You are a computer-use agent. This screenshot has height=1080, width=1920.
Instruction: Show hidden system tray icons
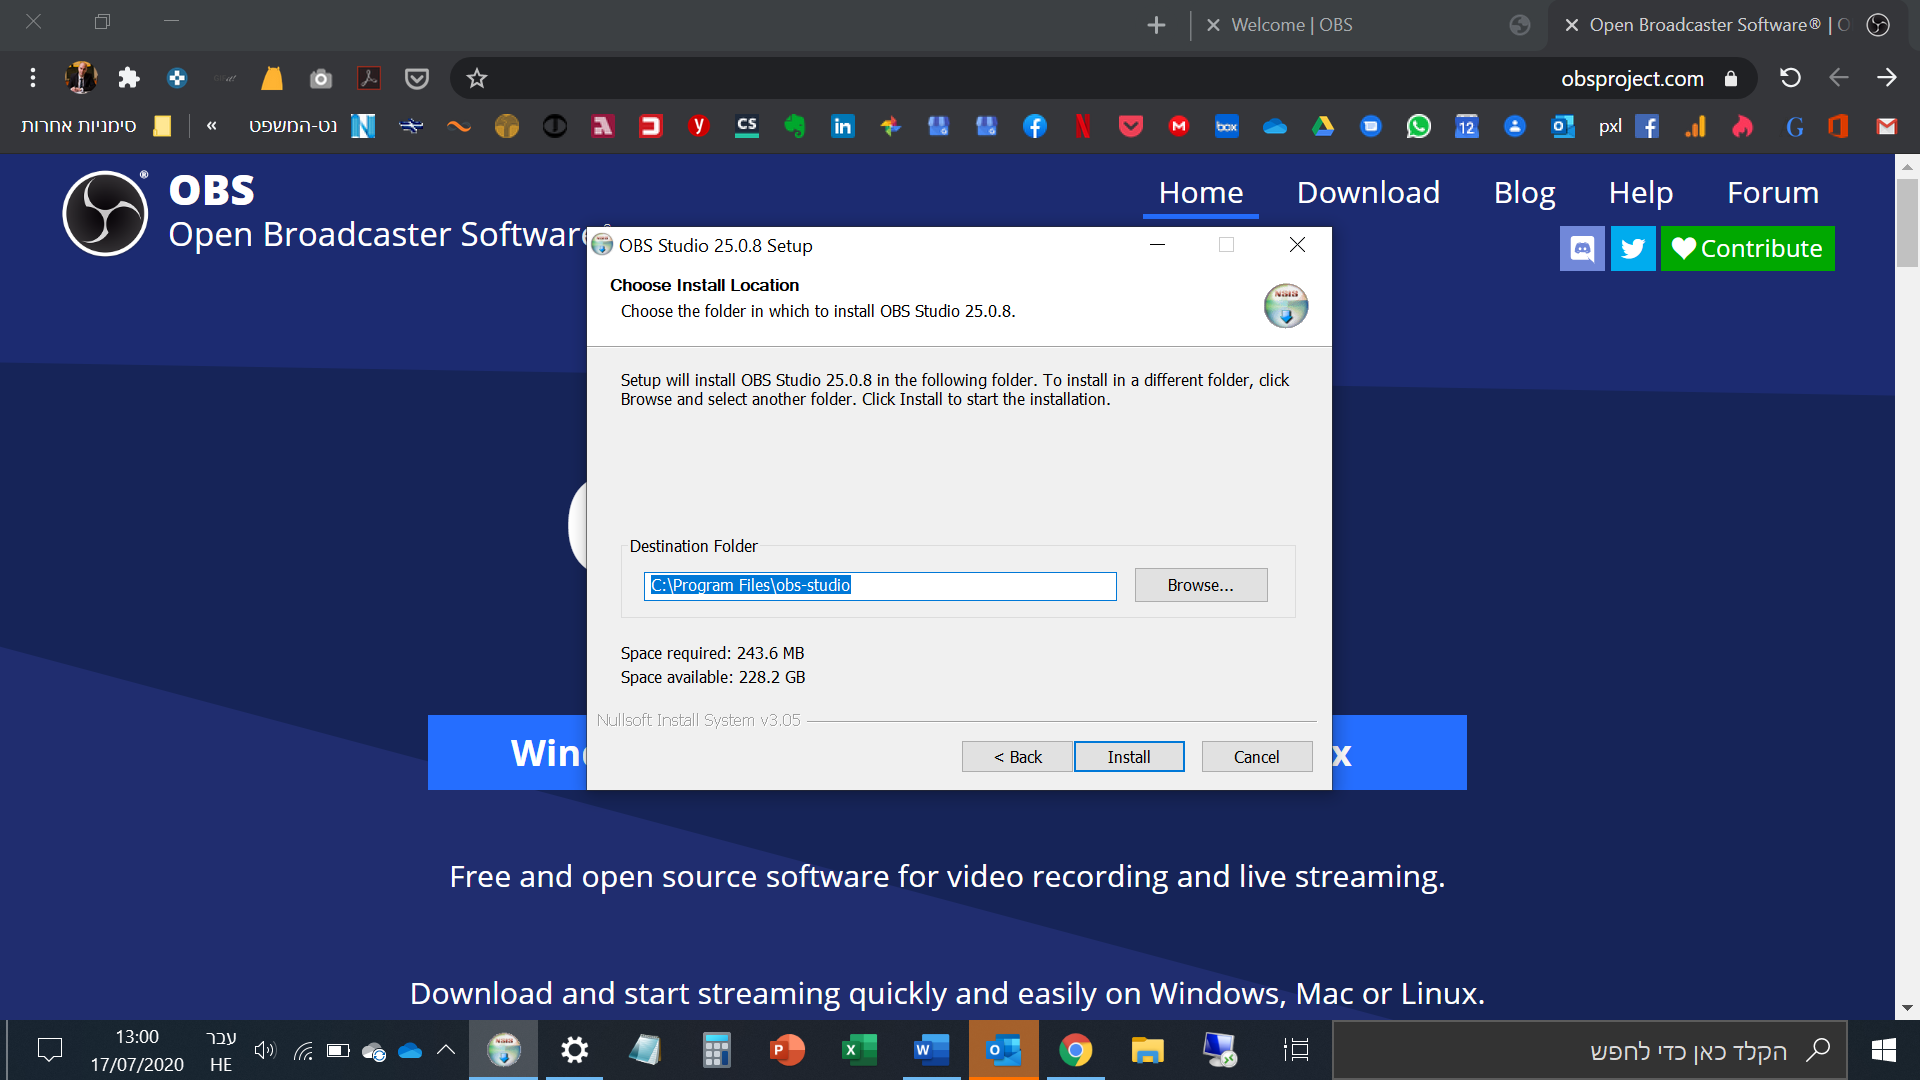(x=446, y=1050)
